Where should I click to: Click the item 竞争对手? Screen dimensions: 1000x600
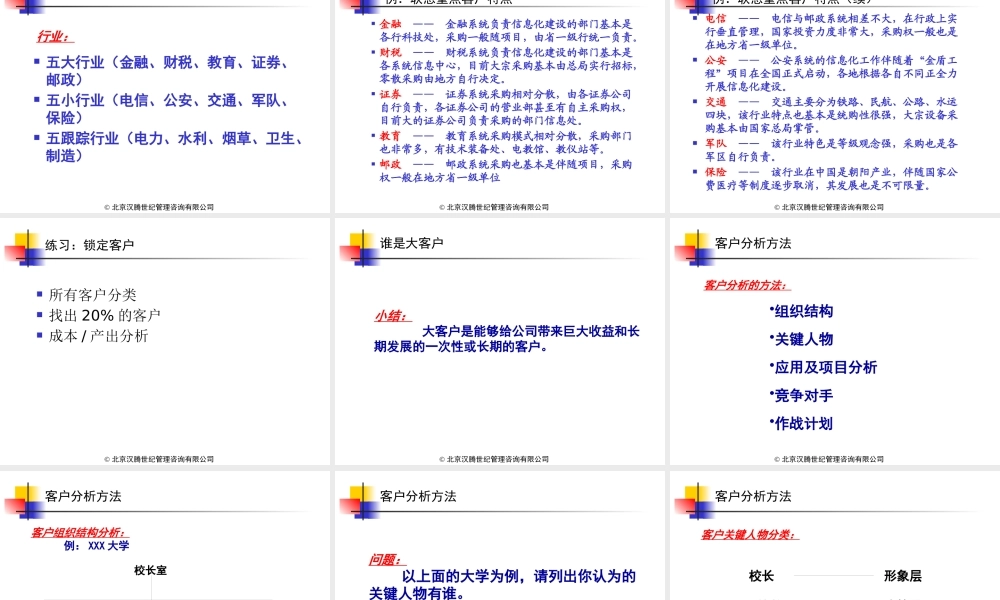point(803,395)
